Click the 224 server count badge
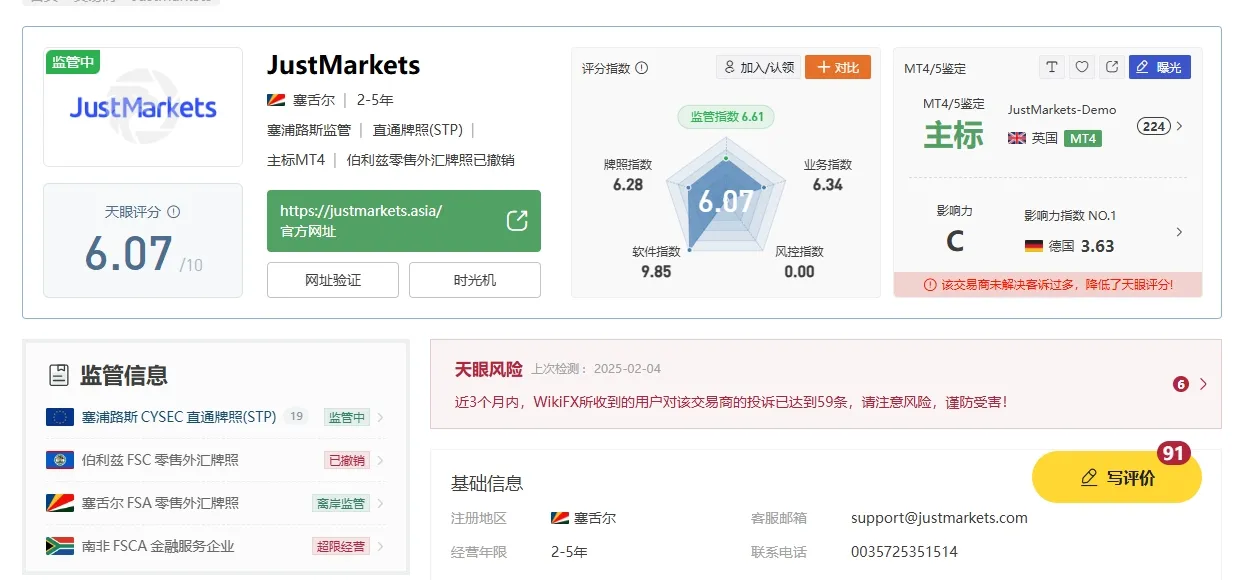The height and width of the screenshot is (580, 1241). [x=1154, y=126]
